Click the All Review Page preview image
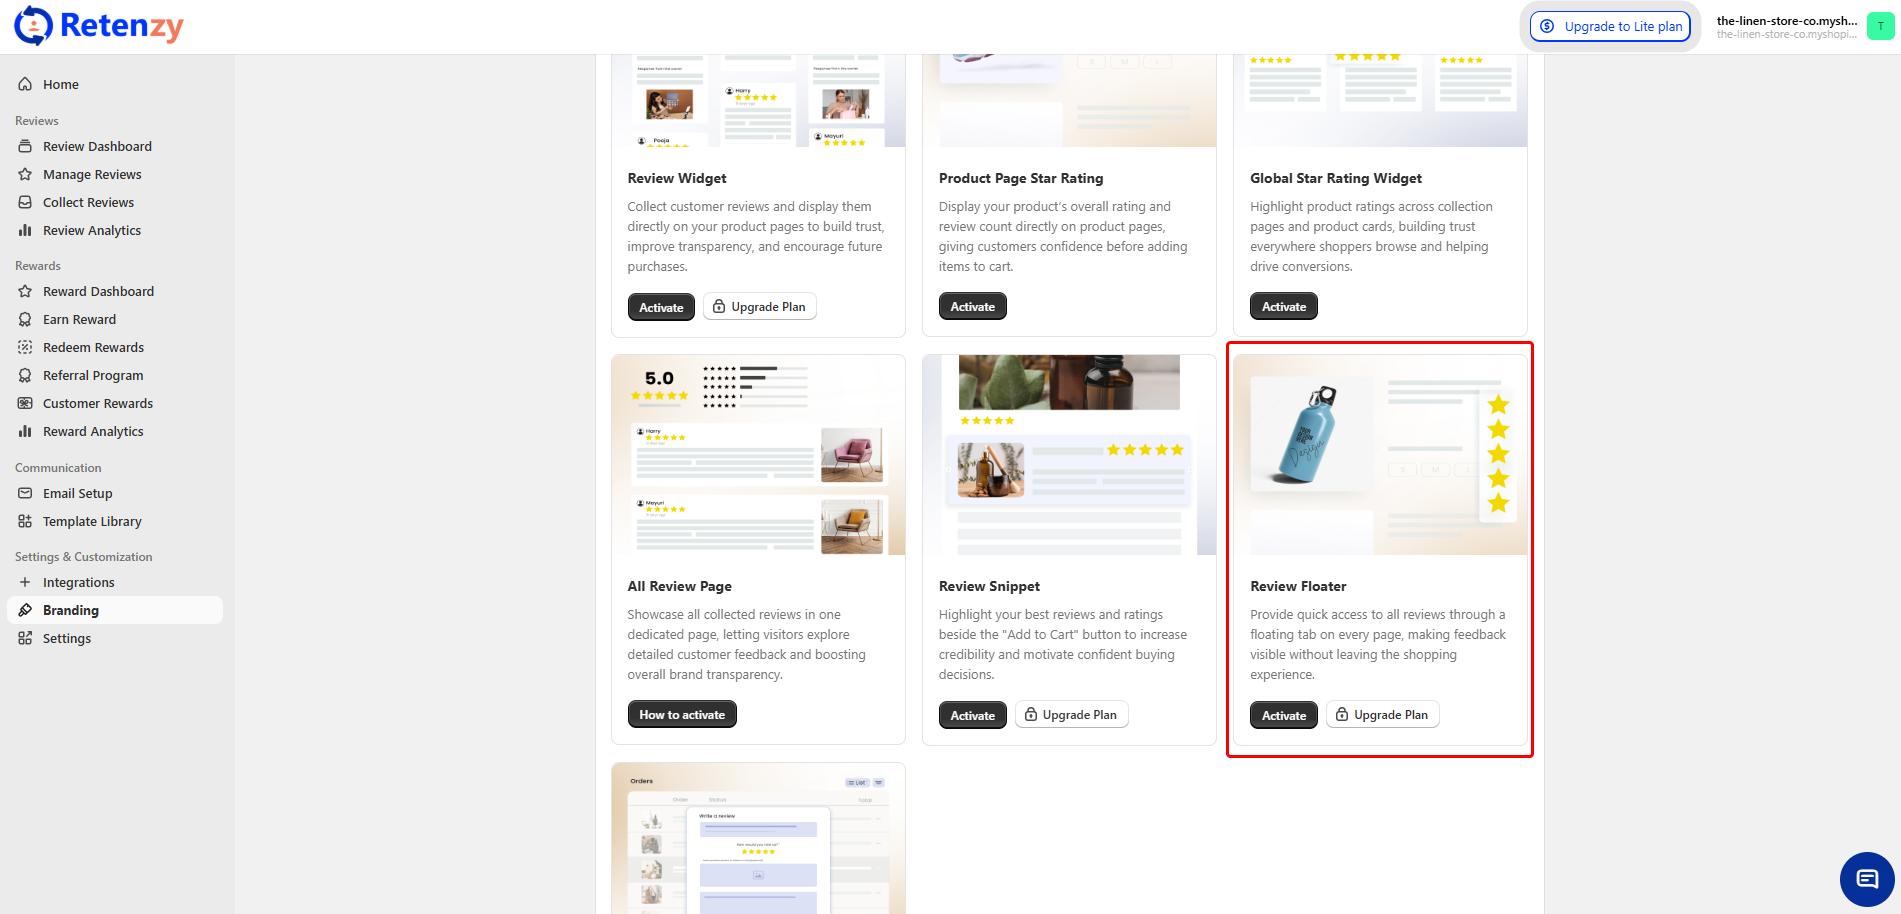Screen dimensions: 1901x914 (x=758, y=455)
